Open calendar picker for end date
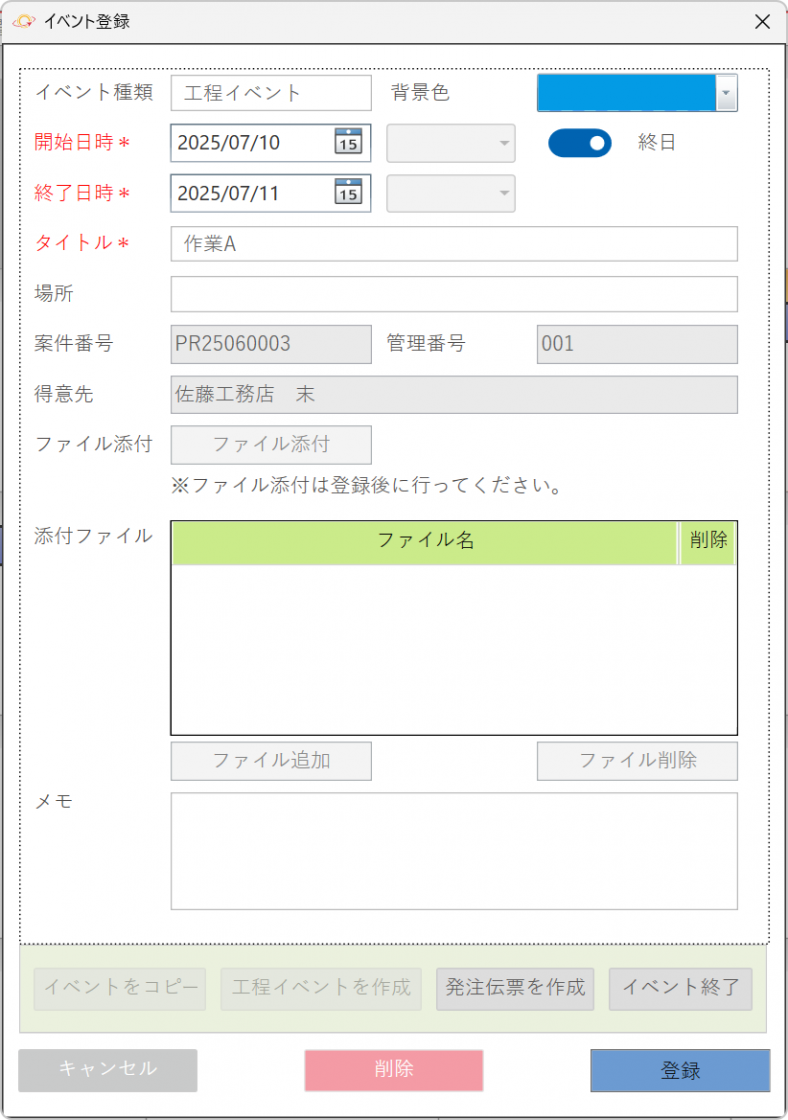This screenshot has width=788, height=1120. pyautogui.click(x=347, y=192)
